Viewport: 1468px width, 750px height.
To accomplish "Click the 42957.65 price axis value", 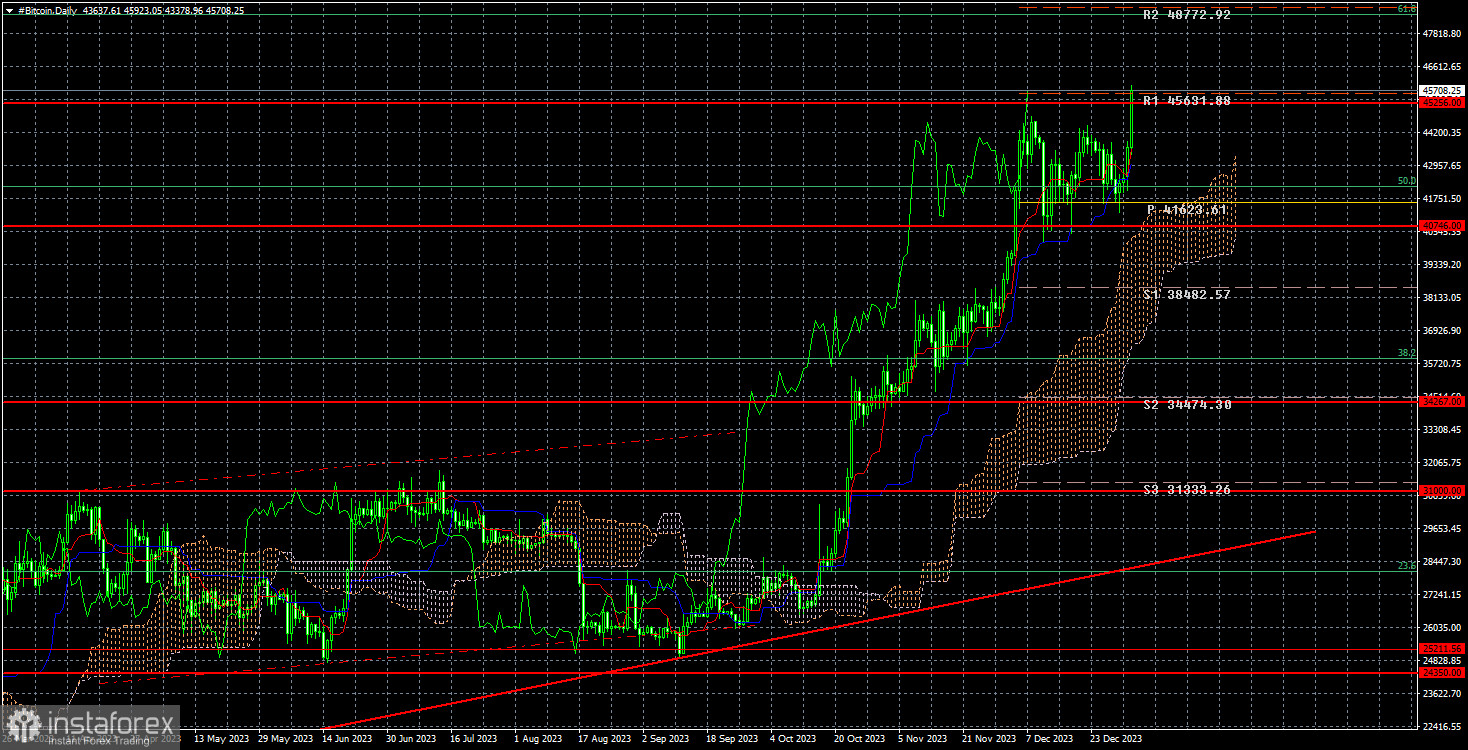I will pyautogui.click(x=1442, y=166).
